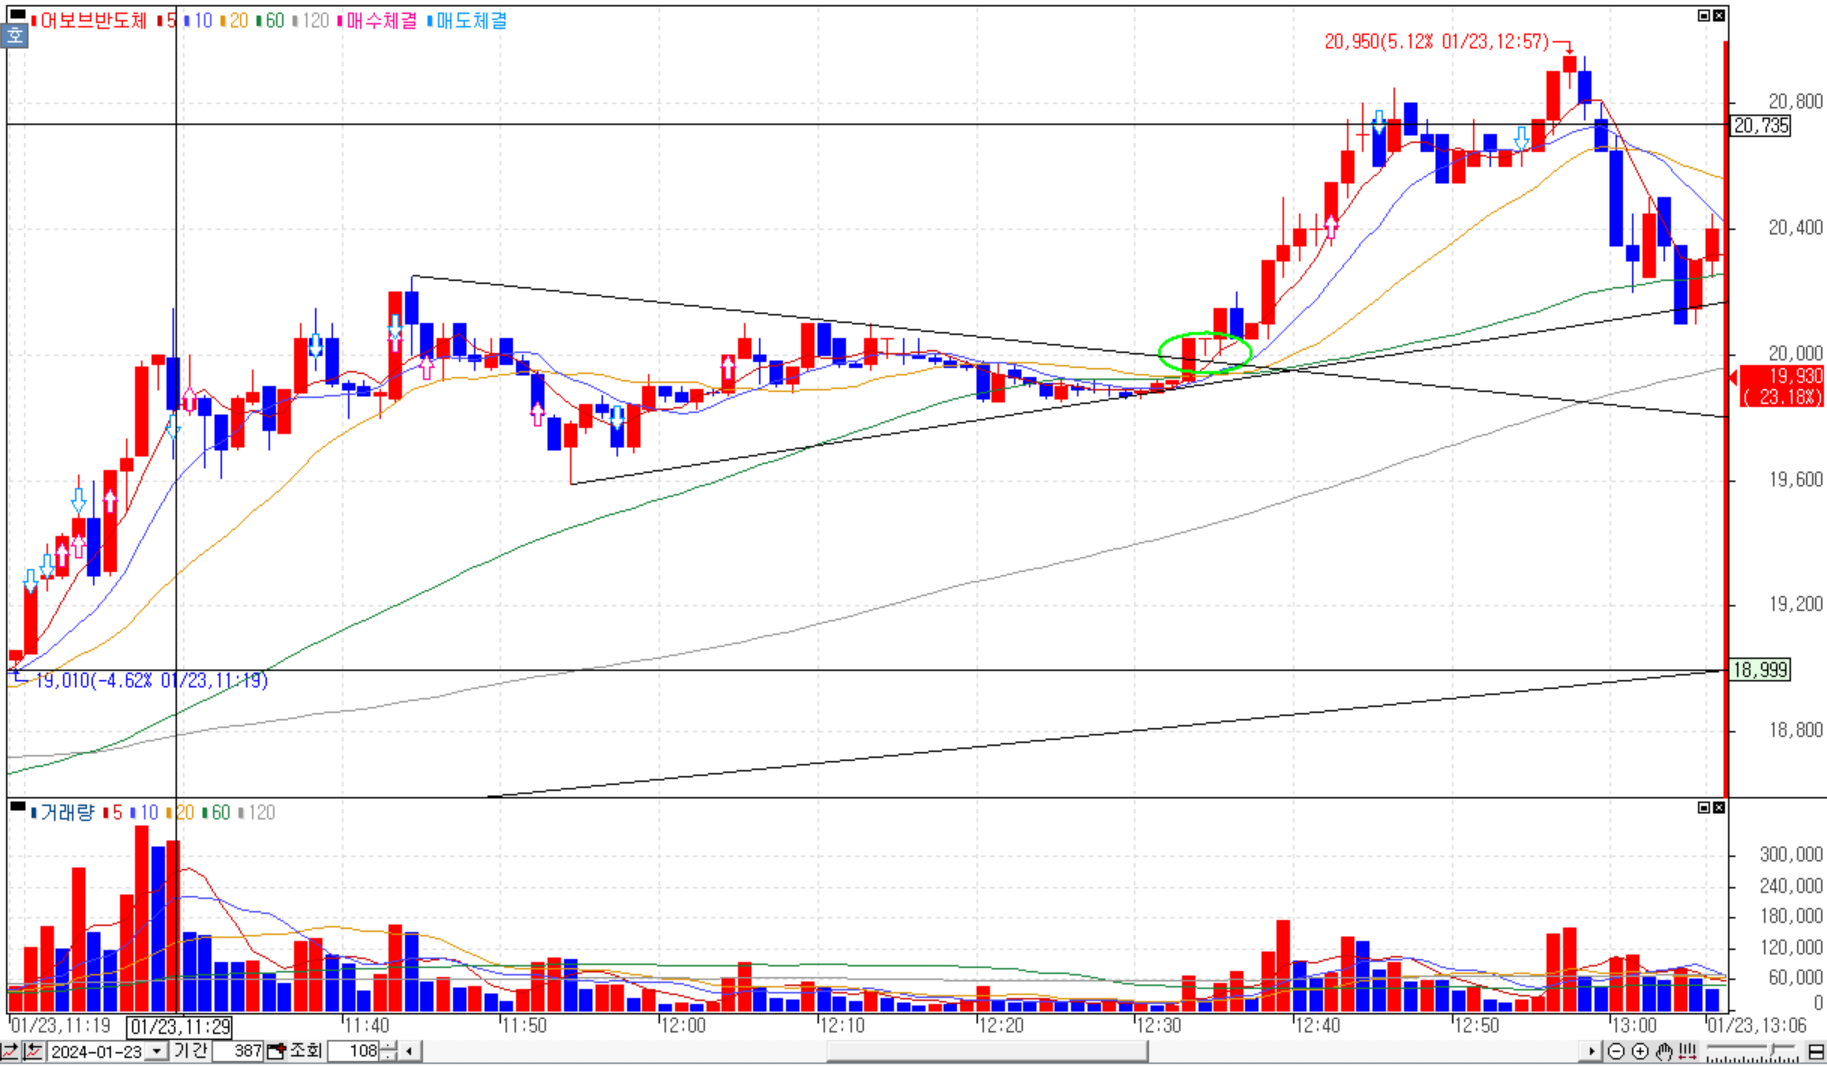The height and width of the screenshot is (1066, 1827).
Task: Click the 20,800 price axis label
Action: tap(1795, 101)
